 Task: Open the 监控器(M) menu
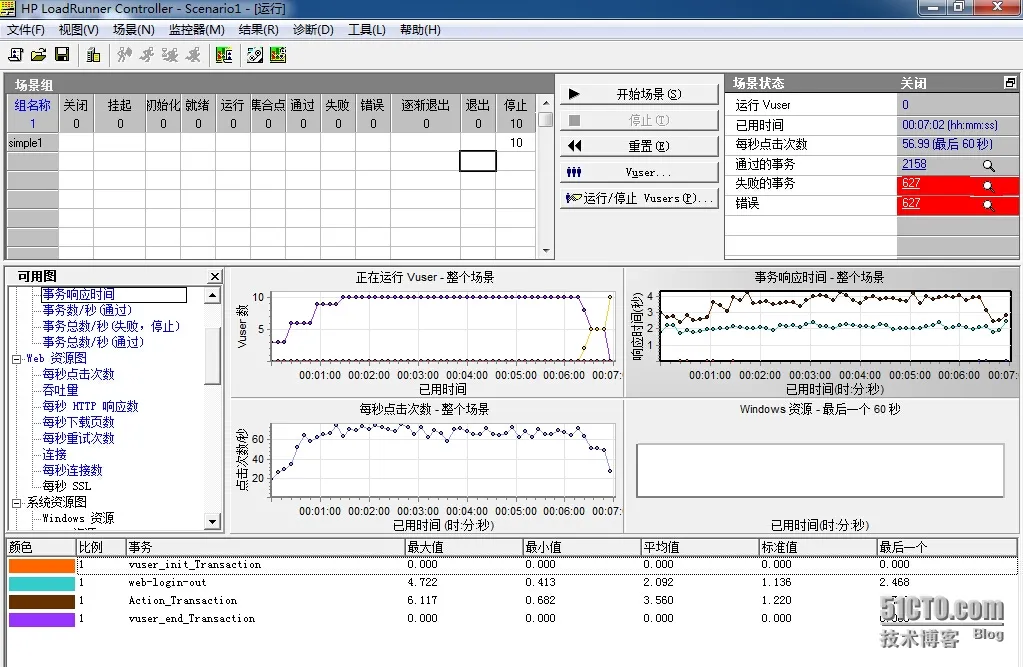(x=196, y=30)
